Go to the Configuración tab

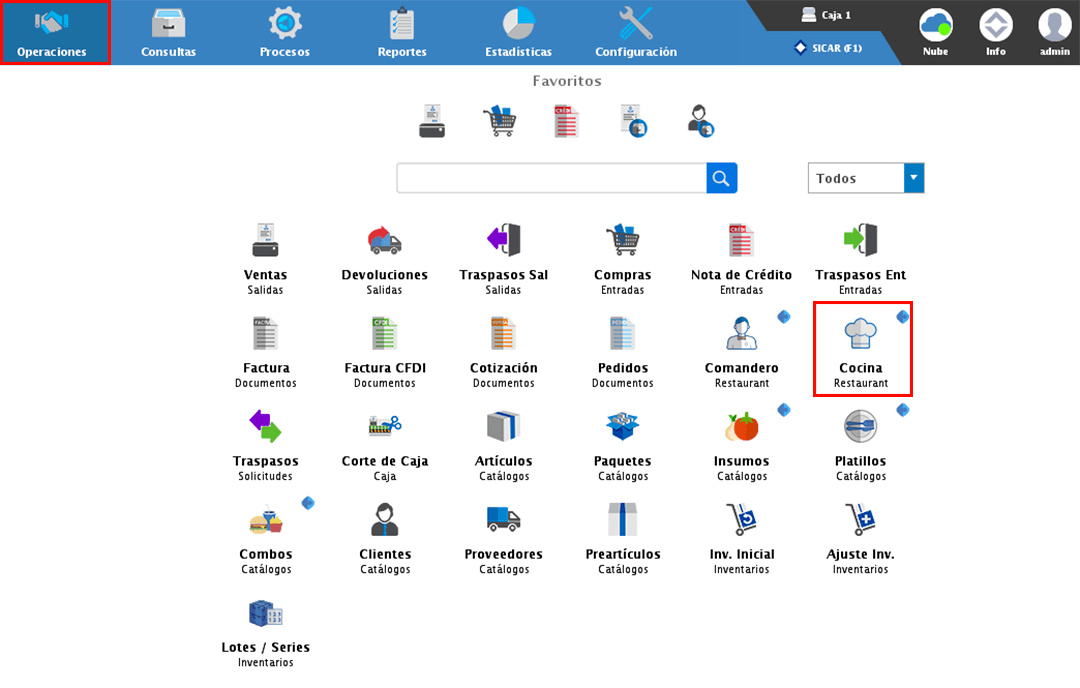636,32
